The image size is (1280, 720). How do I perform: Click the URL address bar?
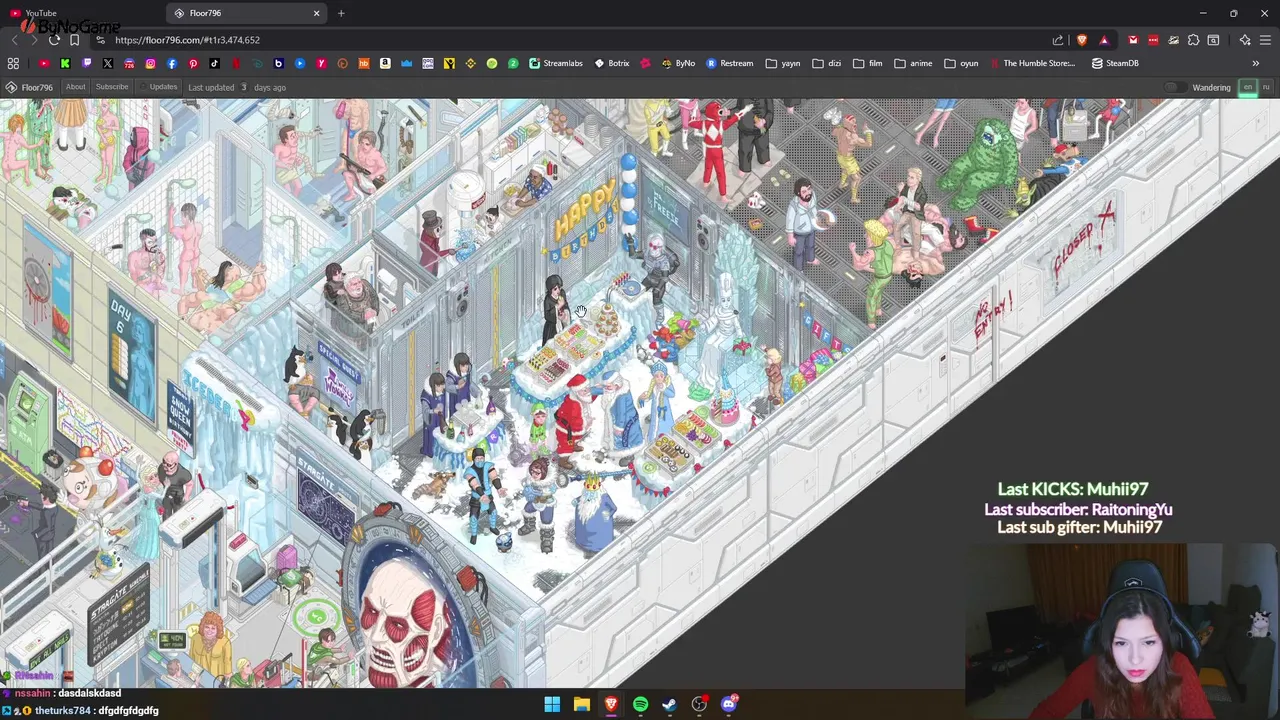pyautogui.click(x=570, y=40)
